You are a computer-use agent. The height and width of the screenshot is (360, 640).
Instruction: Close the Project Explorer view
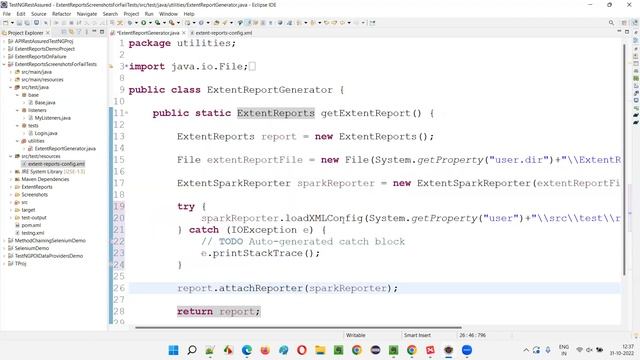click(48, 33)
